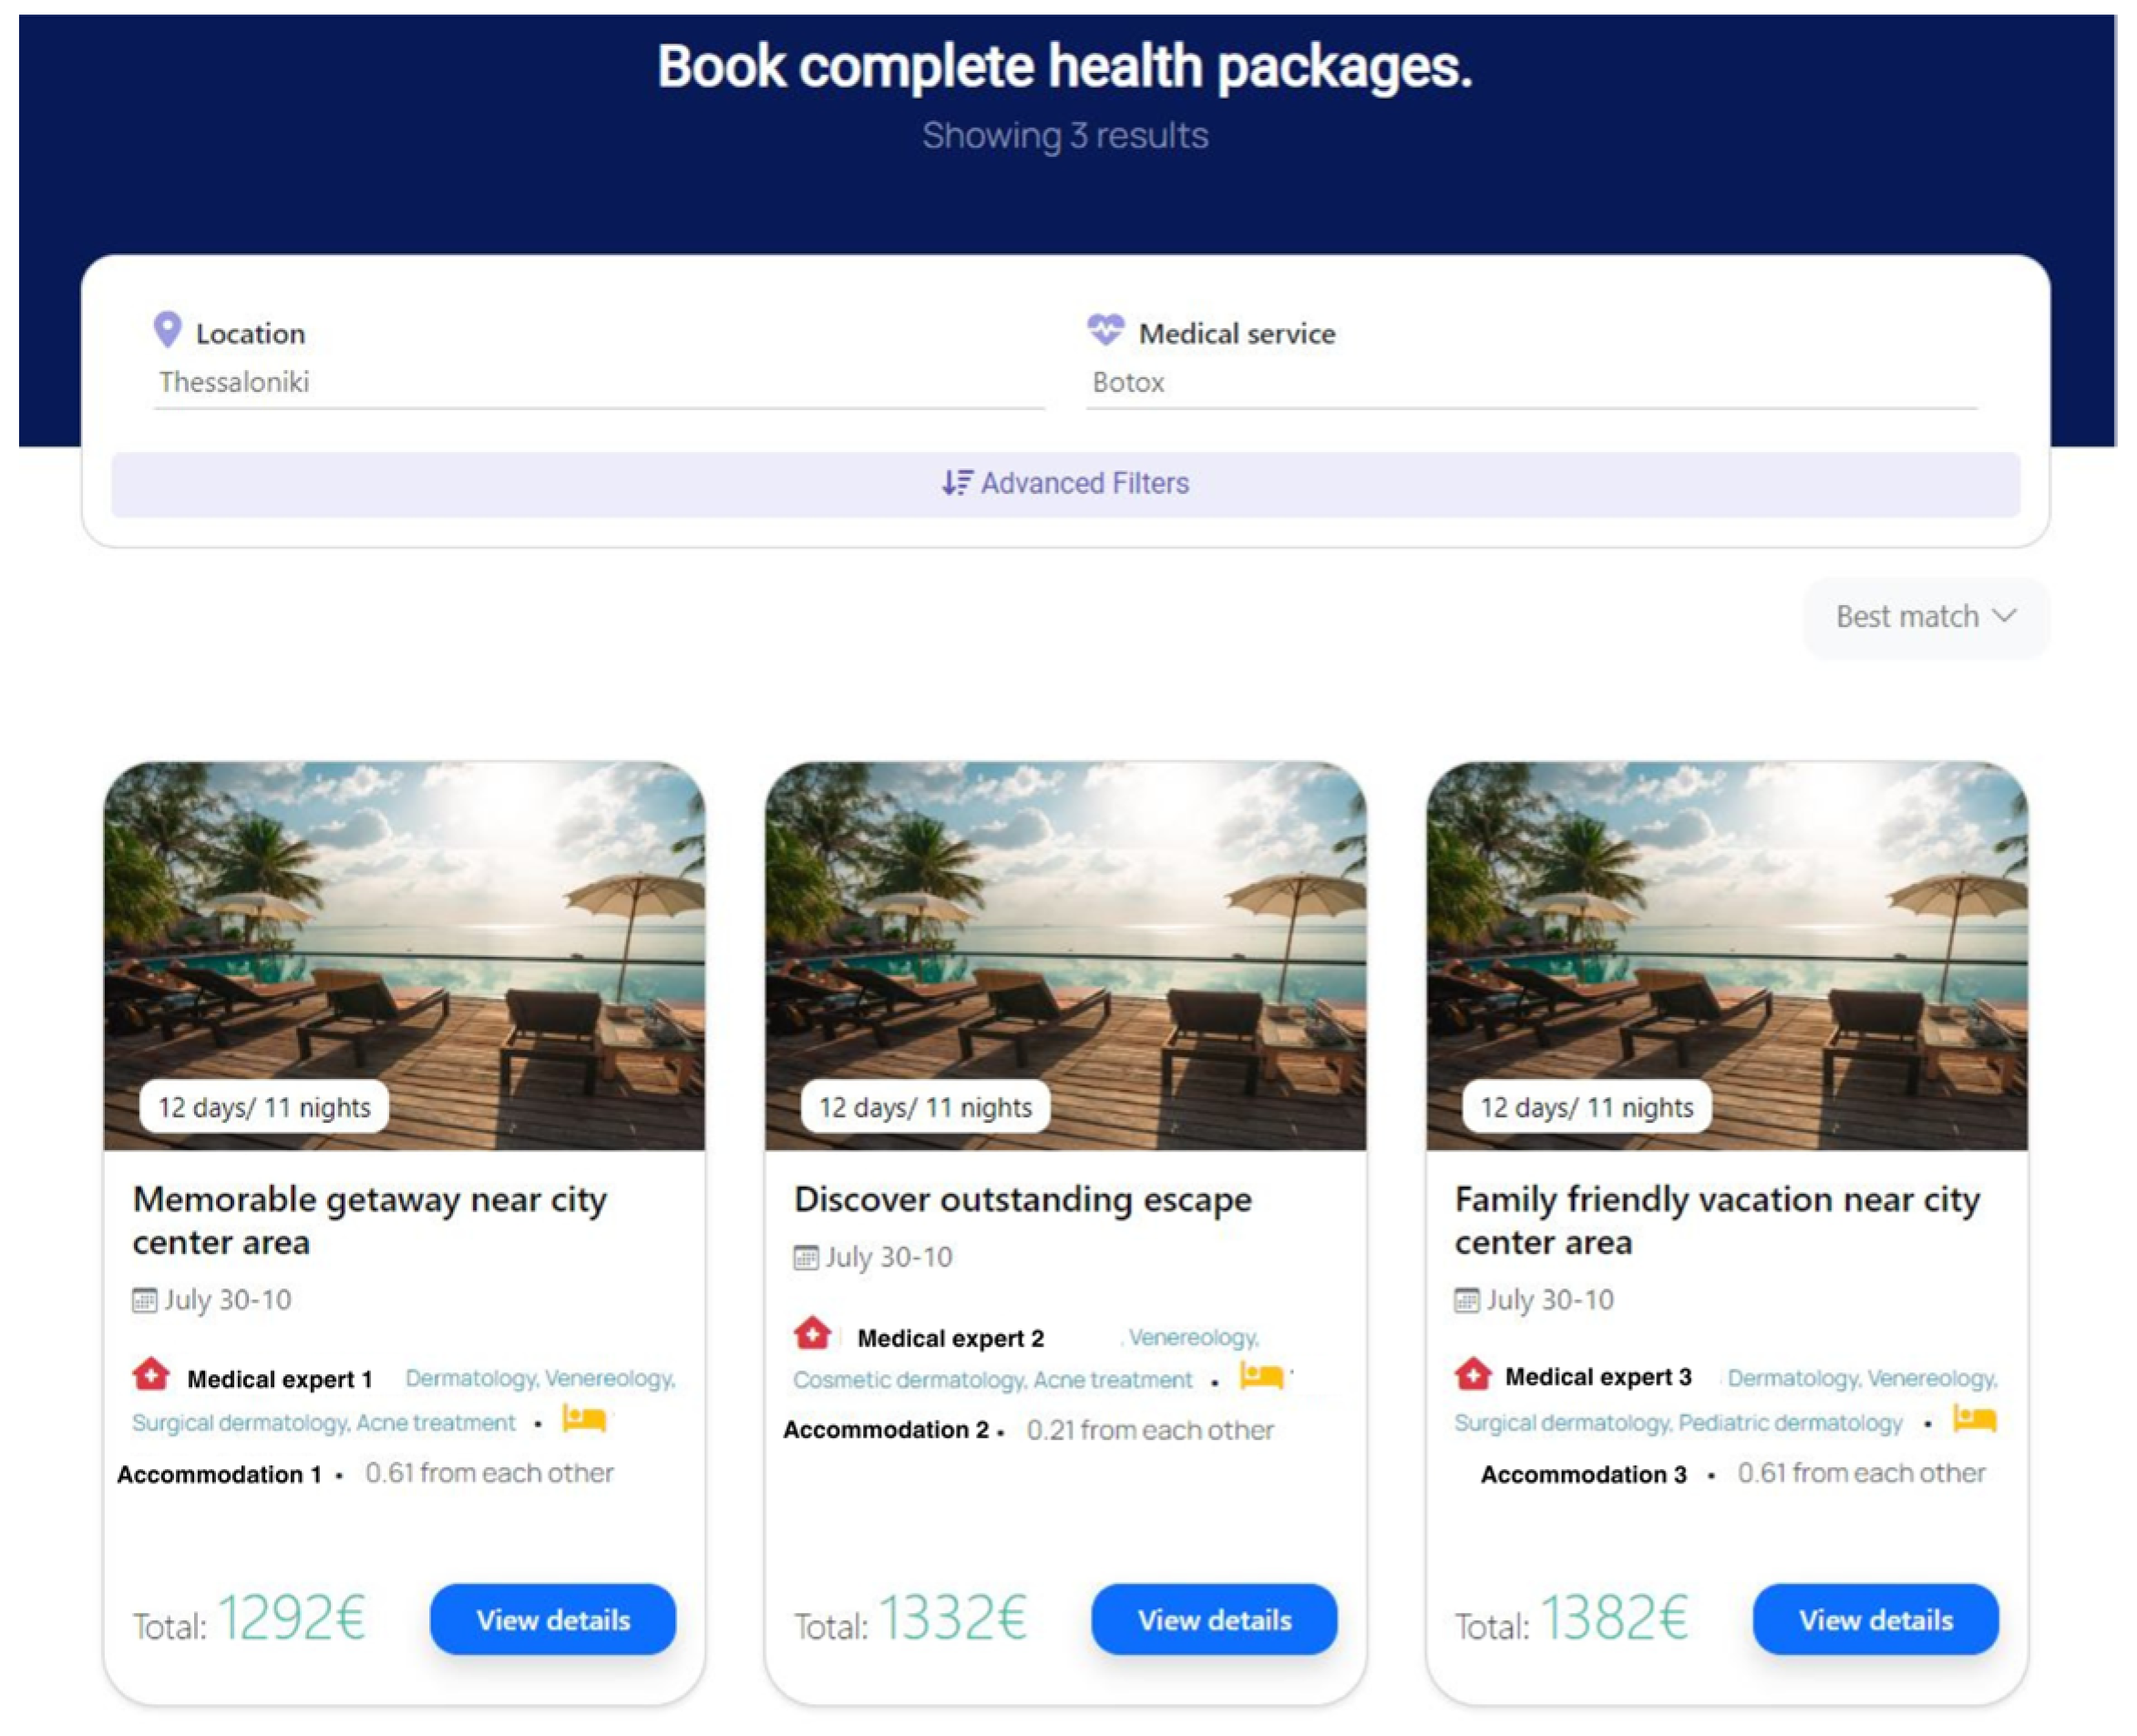Viewport: 2137px width, 1736px height.
Task: View details of the 1332€ package
Action: coord(1213,1619)
